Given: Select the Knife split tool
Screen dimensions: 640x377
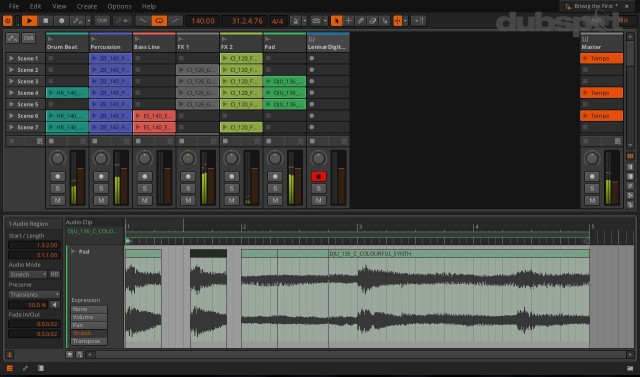Looking at the screenshot, I should 384,20.
